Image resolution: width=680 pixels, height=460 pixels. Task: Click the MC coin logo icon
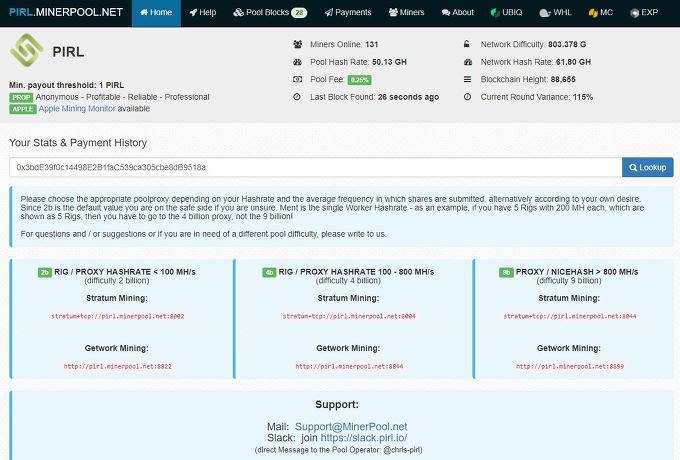click(x=593, y=13)
